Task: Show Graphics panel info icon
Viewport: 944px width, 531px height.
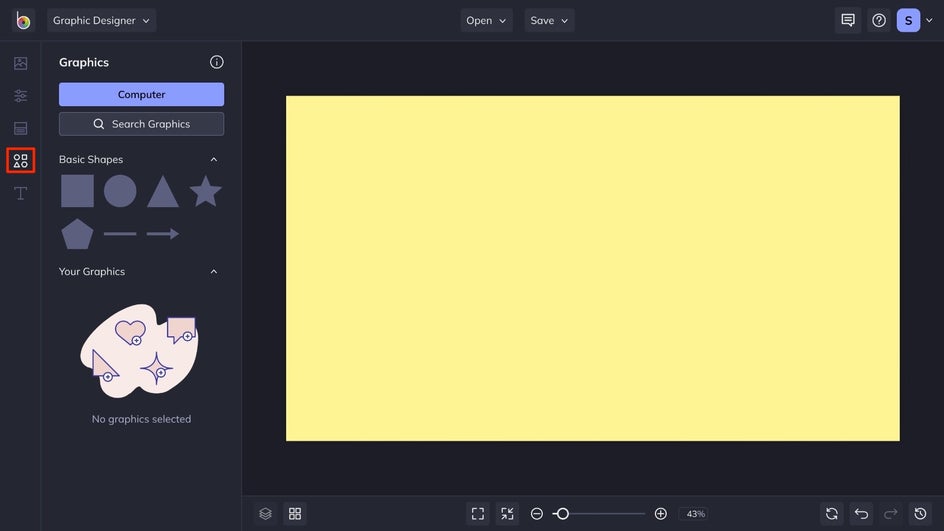Action: tap(217, 62)
